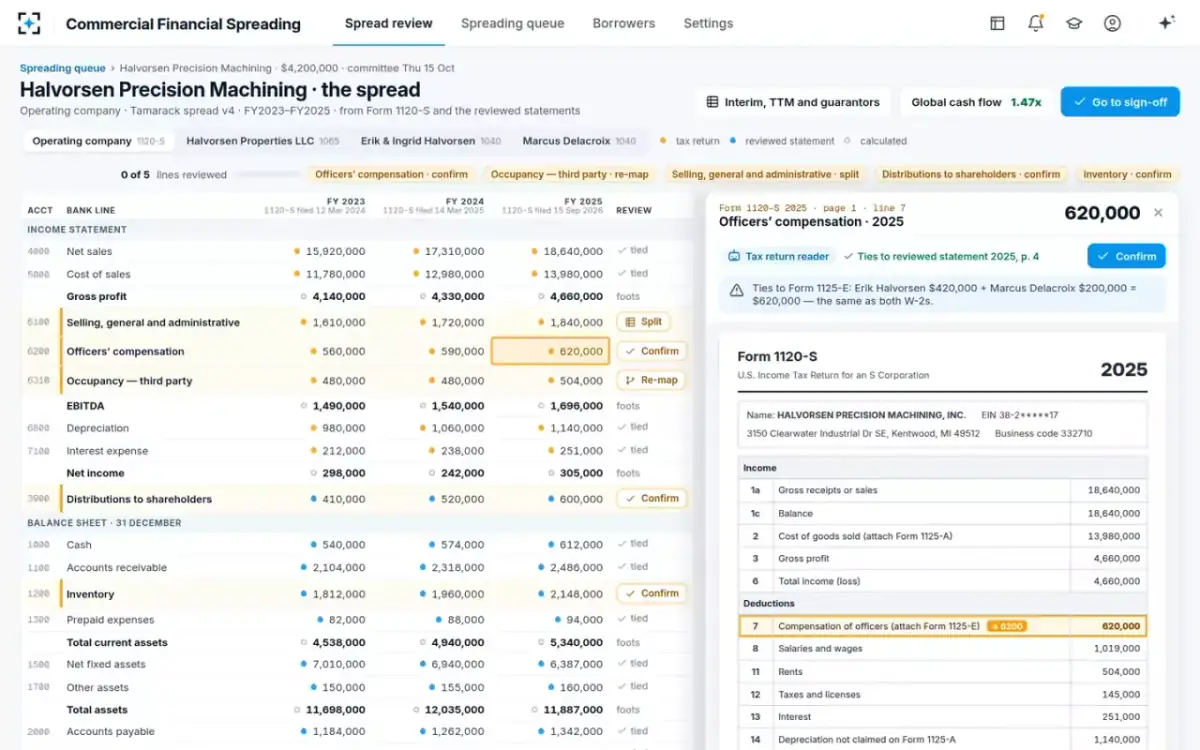Click Cash FY 2023 value 540,000

click(344, 545)
